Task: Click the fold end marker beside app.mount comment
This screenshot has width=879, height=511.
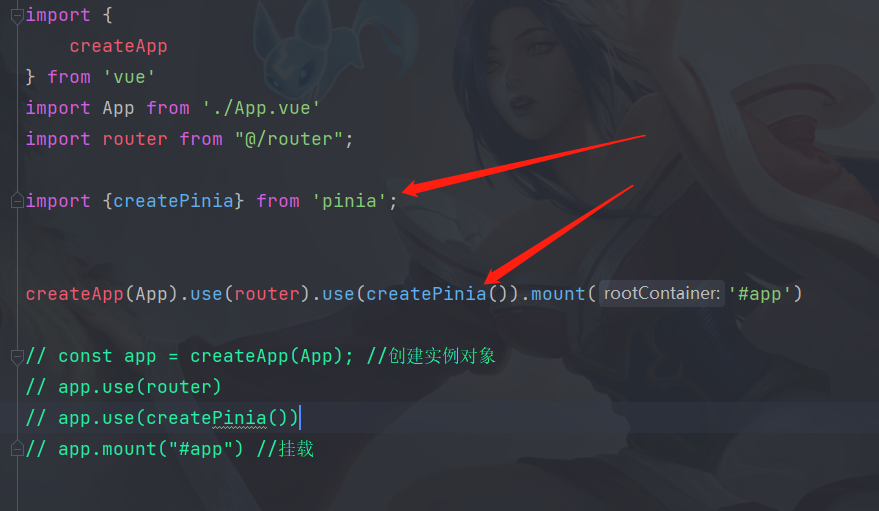Action: (x=17, y=448)
